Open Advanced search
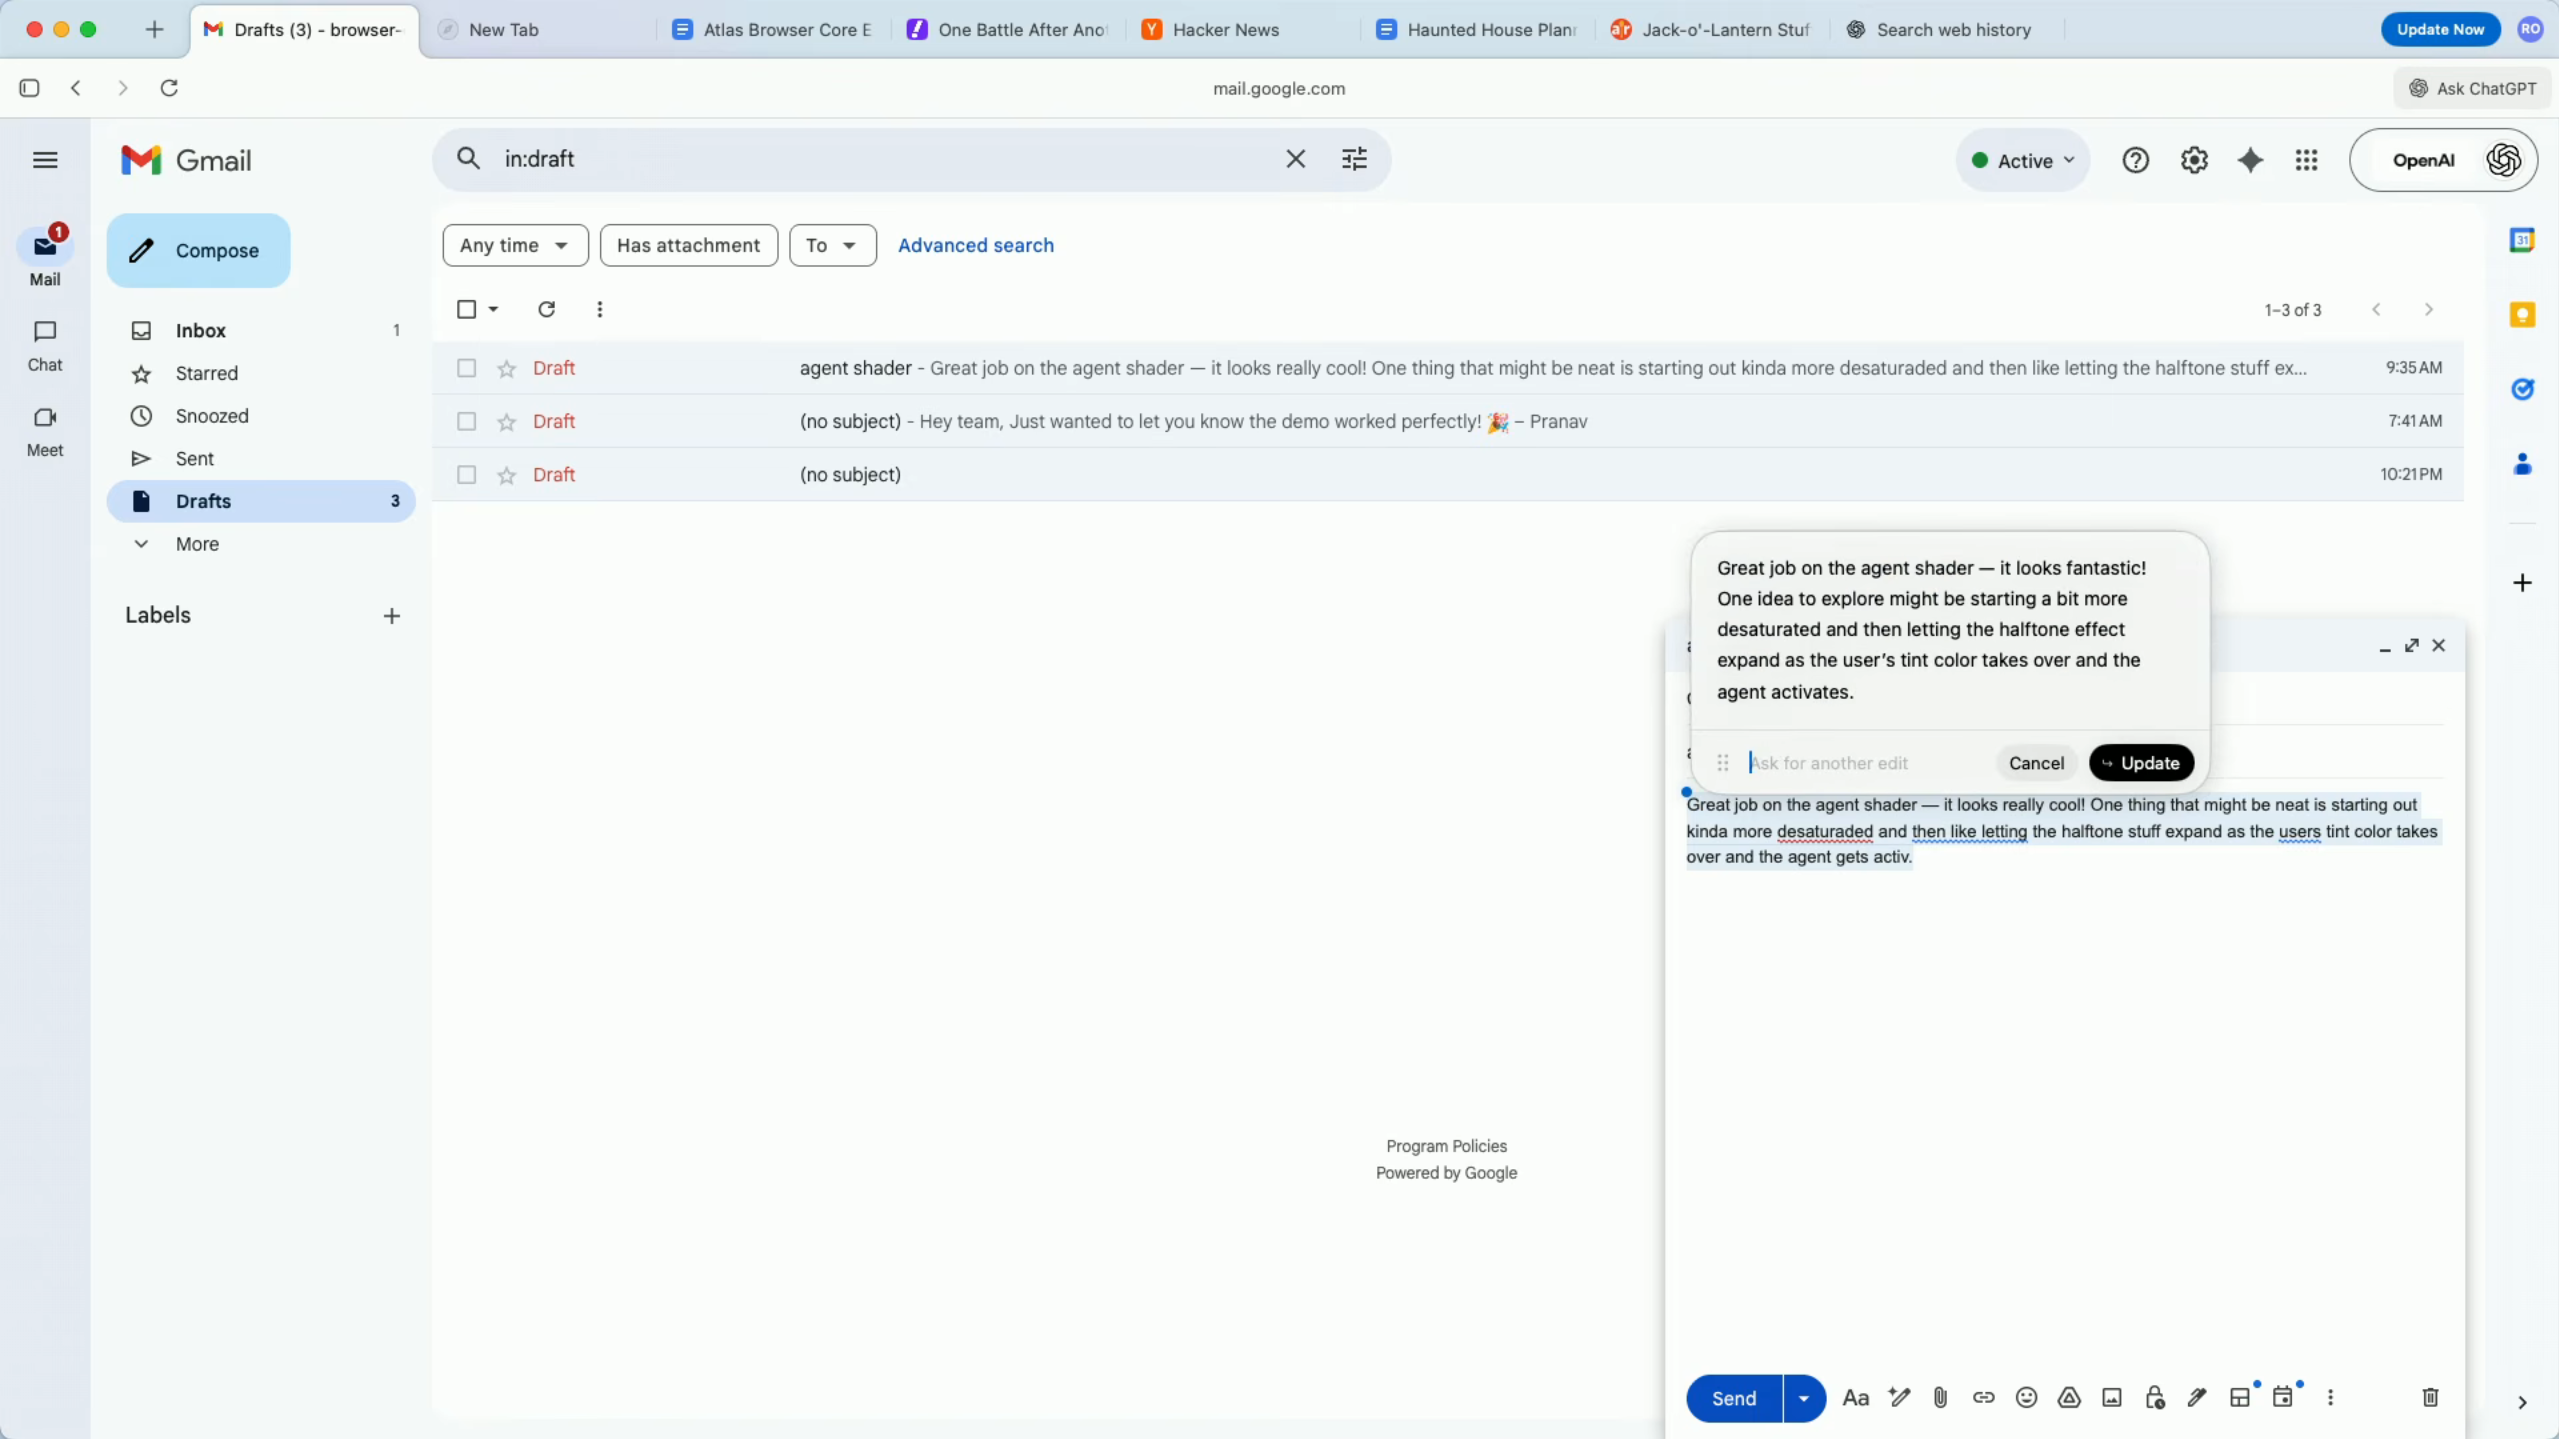 [975, 245]
